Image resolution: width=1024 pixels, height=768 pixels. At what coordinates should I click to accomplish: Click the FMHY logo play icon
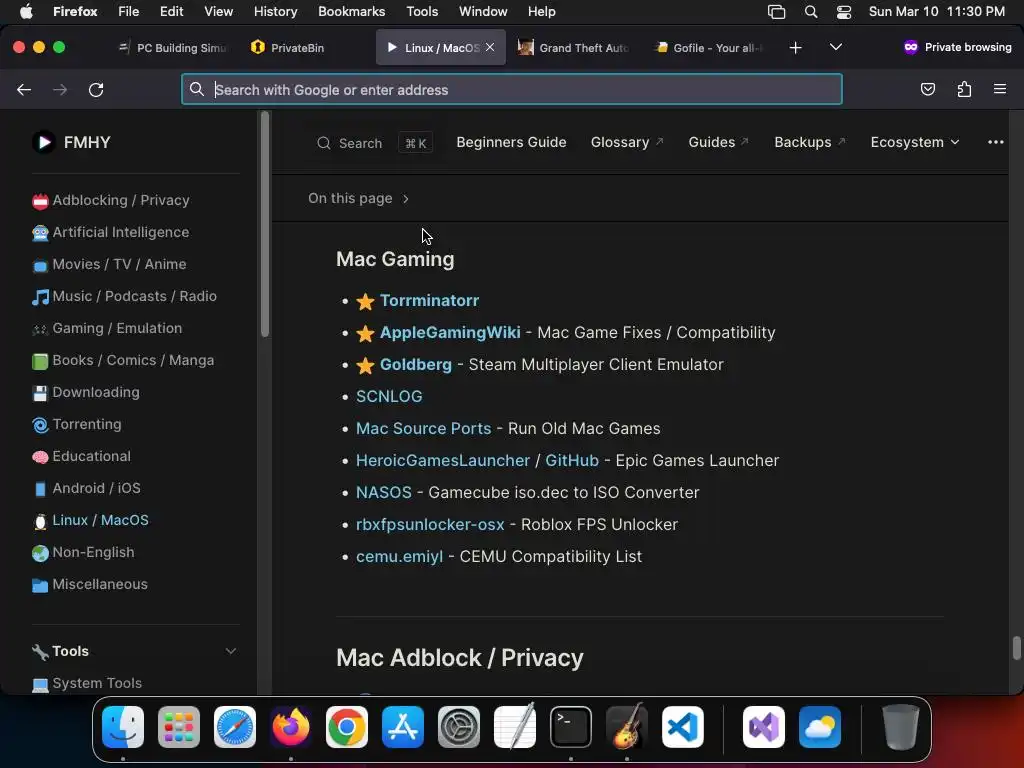(x=44, y=142)
